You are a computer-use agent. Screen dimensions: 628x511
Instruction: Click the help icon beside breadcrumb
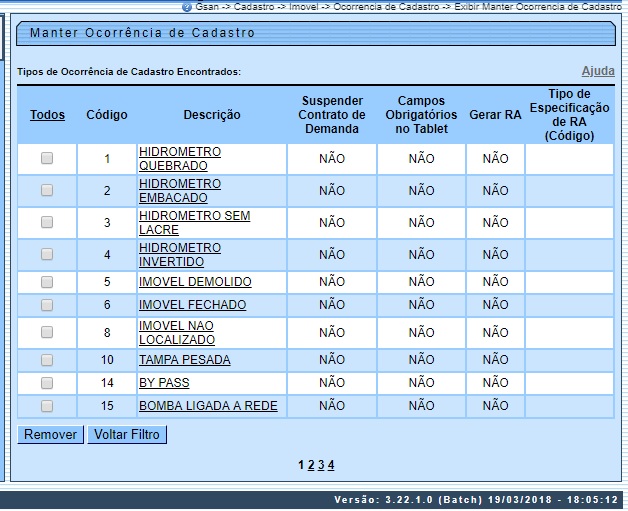click(x=187, y=6)
